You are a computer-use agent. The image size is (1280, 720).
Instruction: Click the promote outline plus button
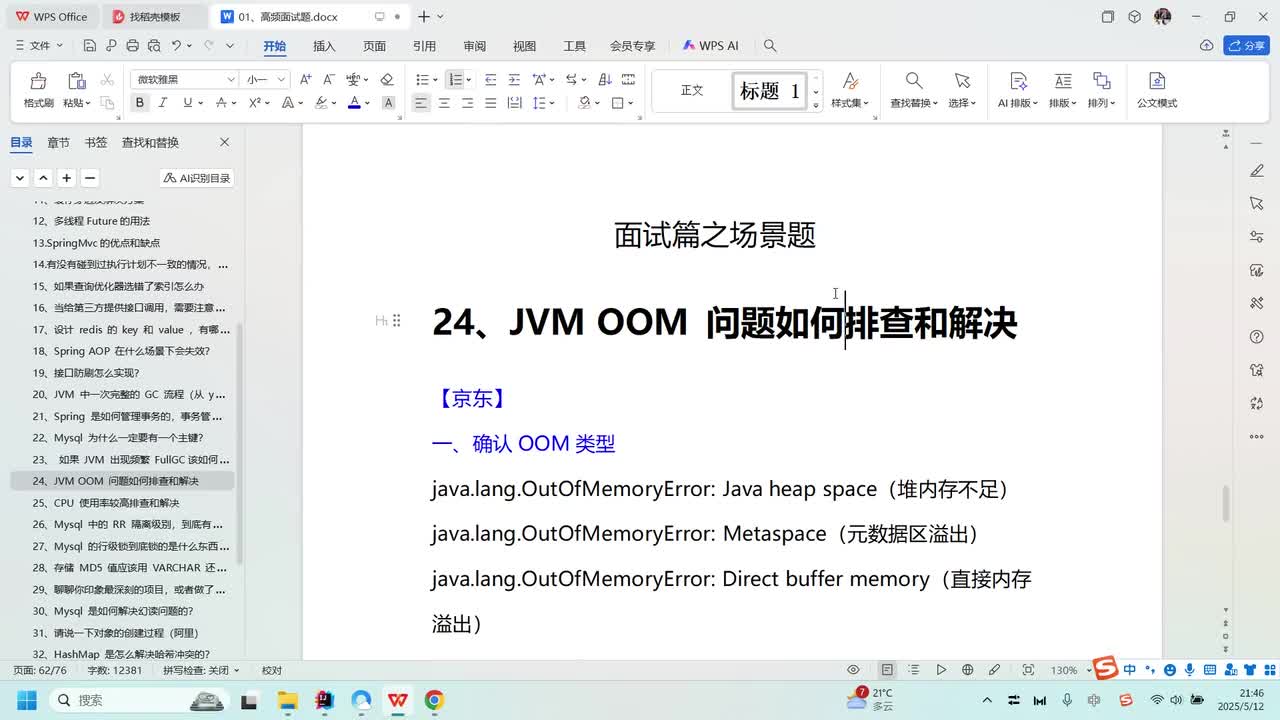(66, 178)
